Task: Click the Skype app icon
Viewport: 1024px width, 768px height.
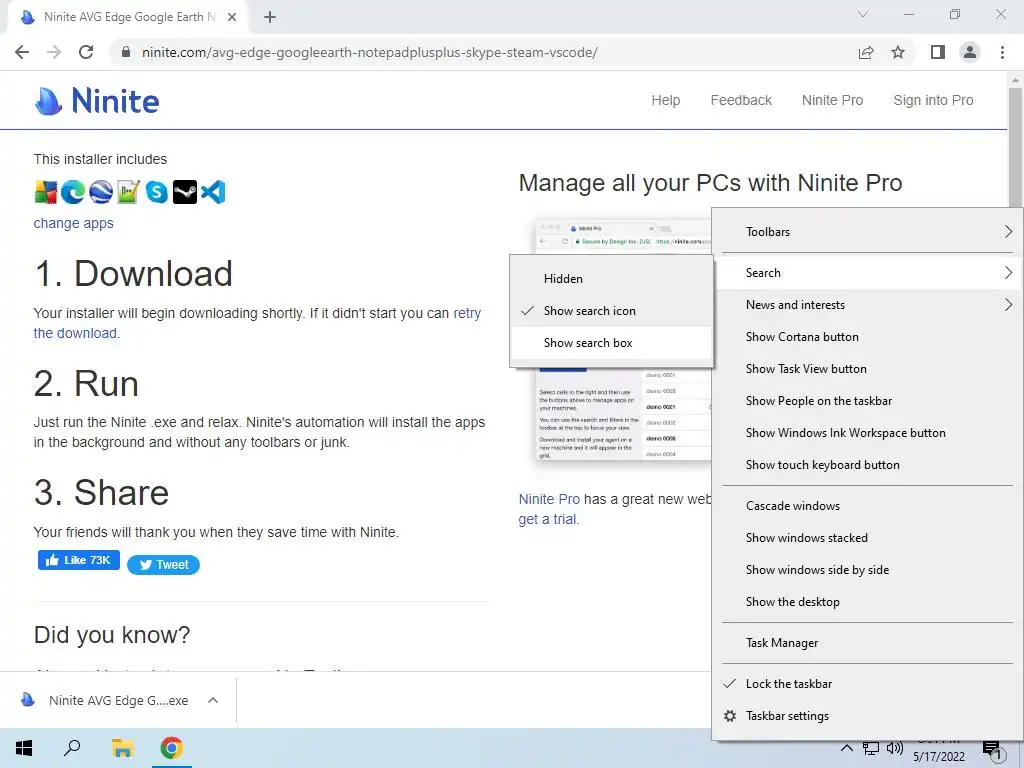Action: [x=157, y=192]
